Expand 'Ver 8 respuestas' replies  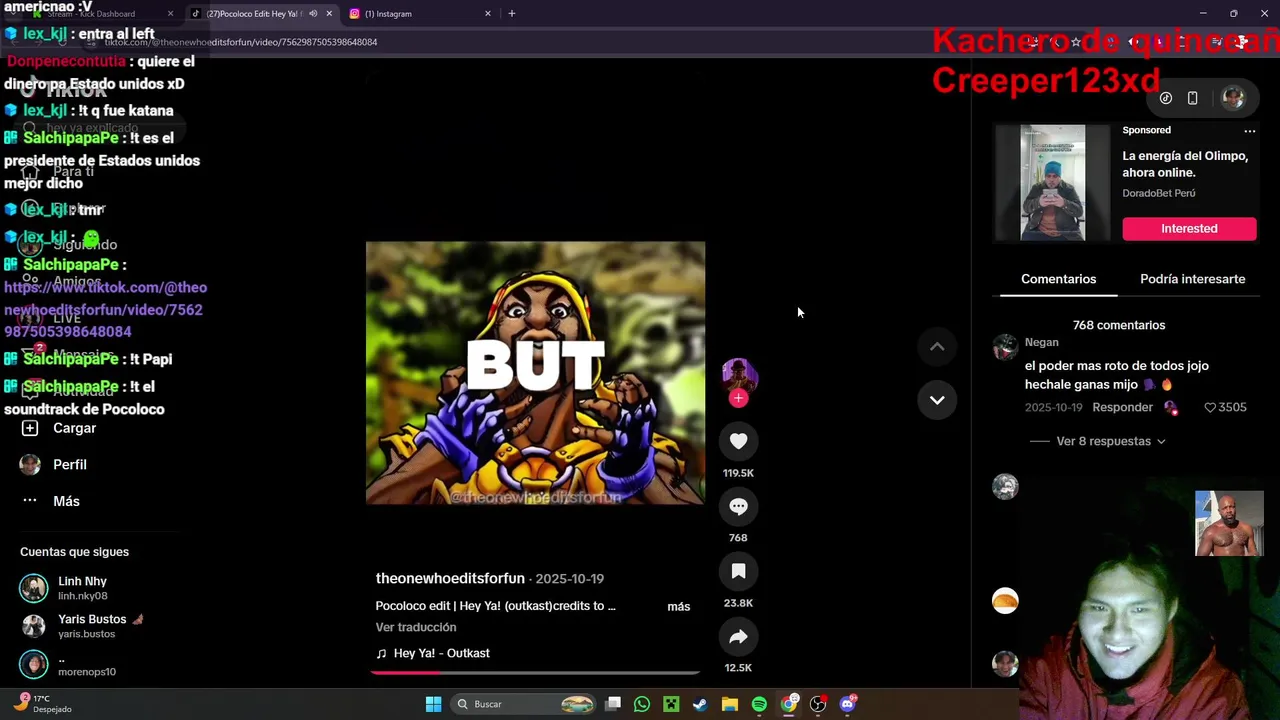(1110, 441)
